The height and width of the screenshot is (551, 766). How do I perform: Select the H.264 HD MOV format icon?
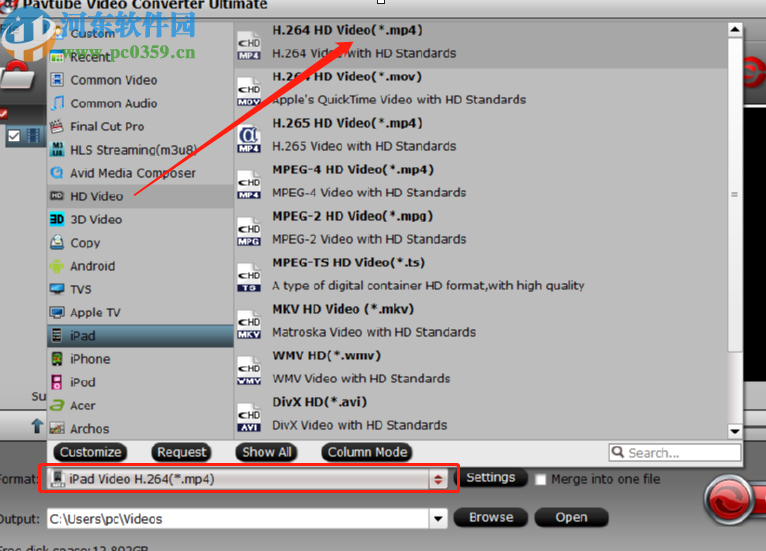pos(249,91)
